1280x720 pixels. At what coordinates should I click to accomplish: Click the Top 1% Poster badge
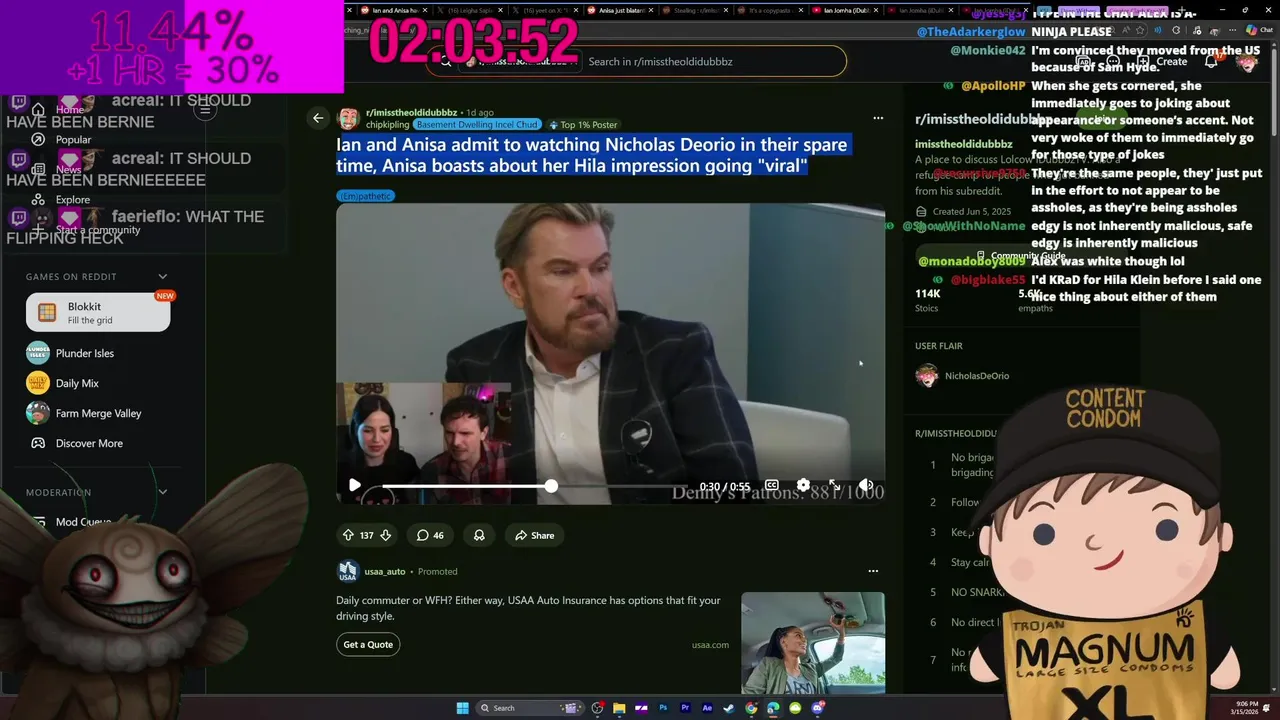click(x=583, y=125)
